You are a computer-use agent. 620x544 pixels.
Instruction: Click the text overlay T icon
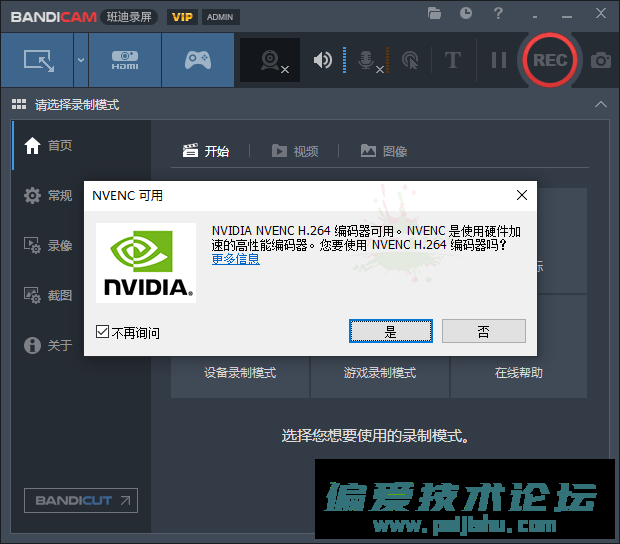pyautogui.click(x=452, y=60)
